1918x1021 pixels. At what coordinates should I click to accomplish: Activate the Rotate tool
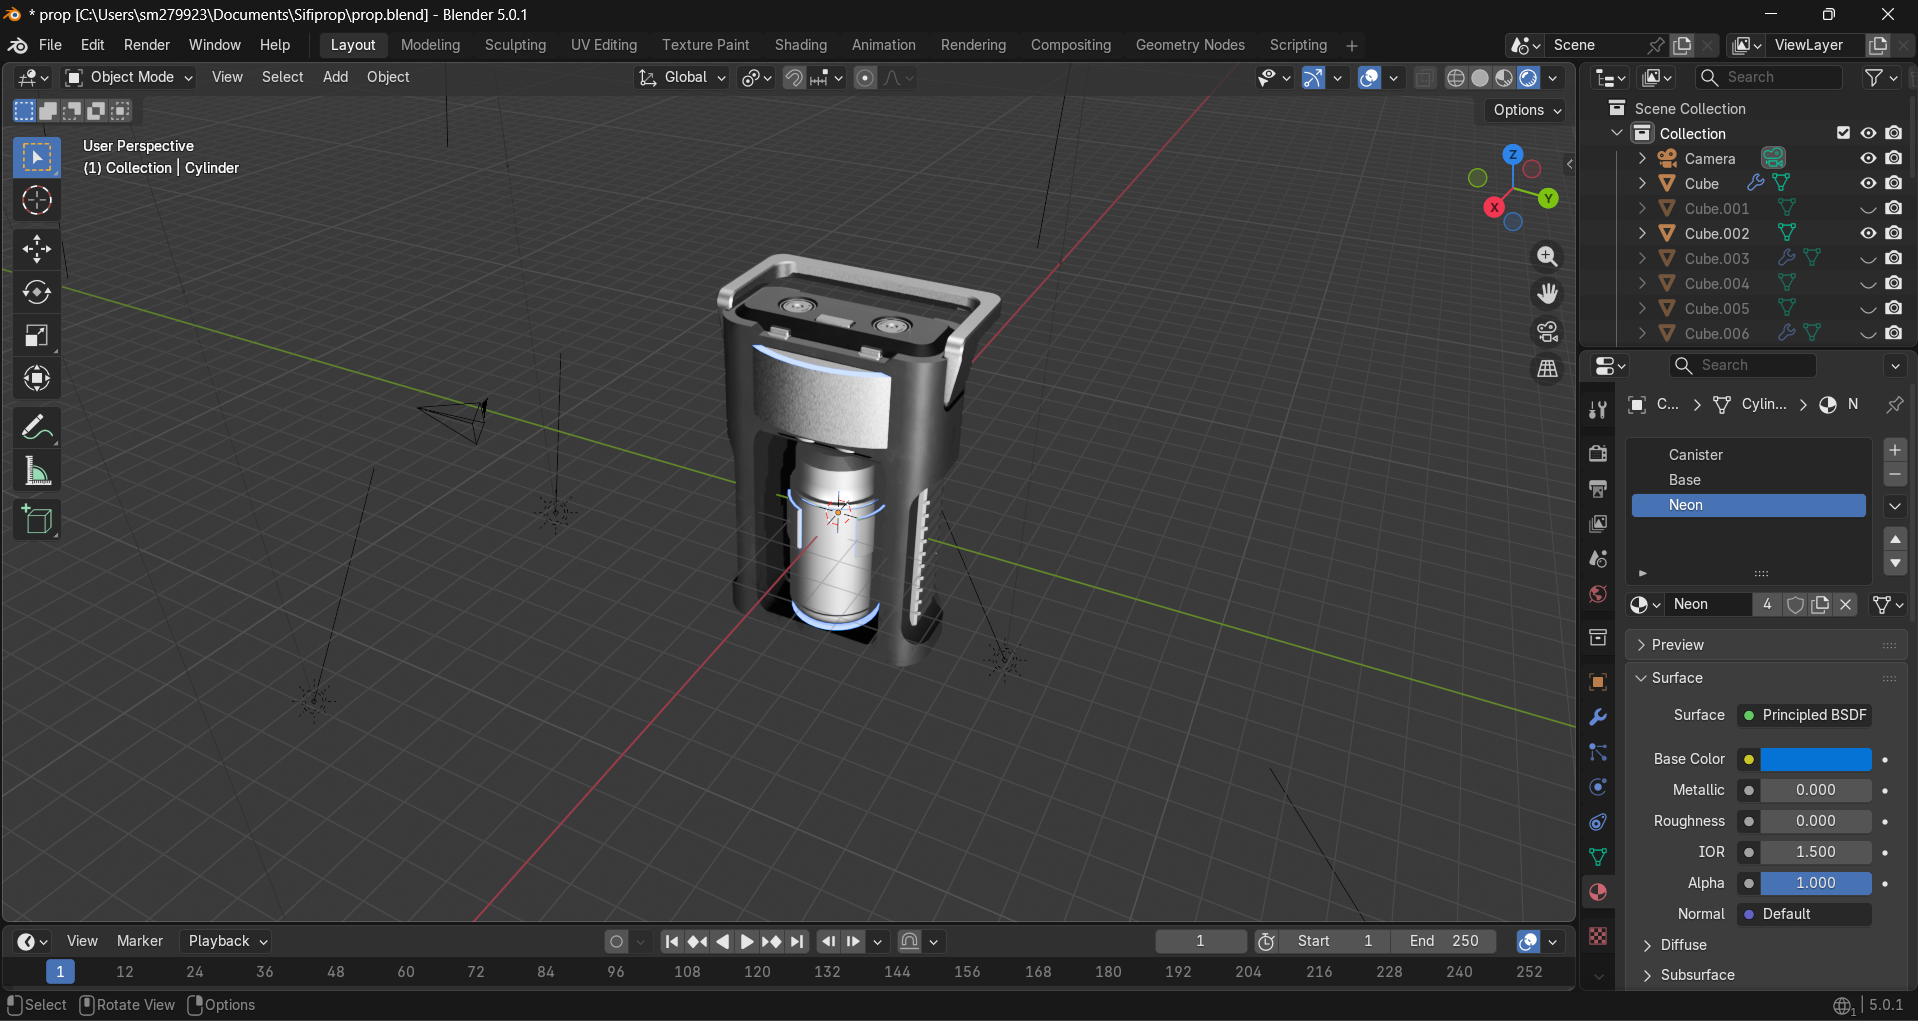[37, 292]
